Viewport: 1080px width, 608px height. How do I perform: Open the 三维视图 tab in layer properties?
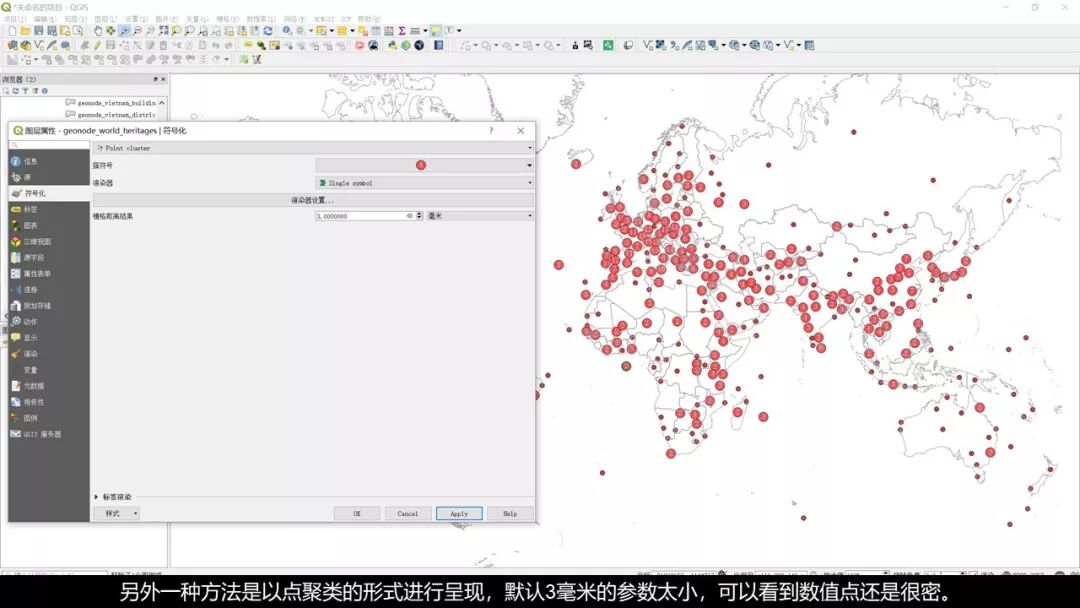[49, 242]
